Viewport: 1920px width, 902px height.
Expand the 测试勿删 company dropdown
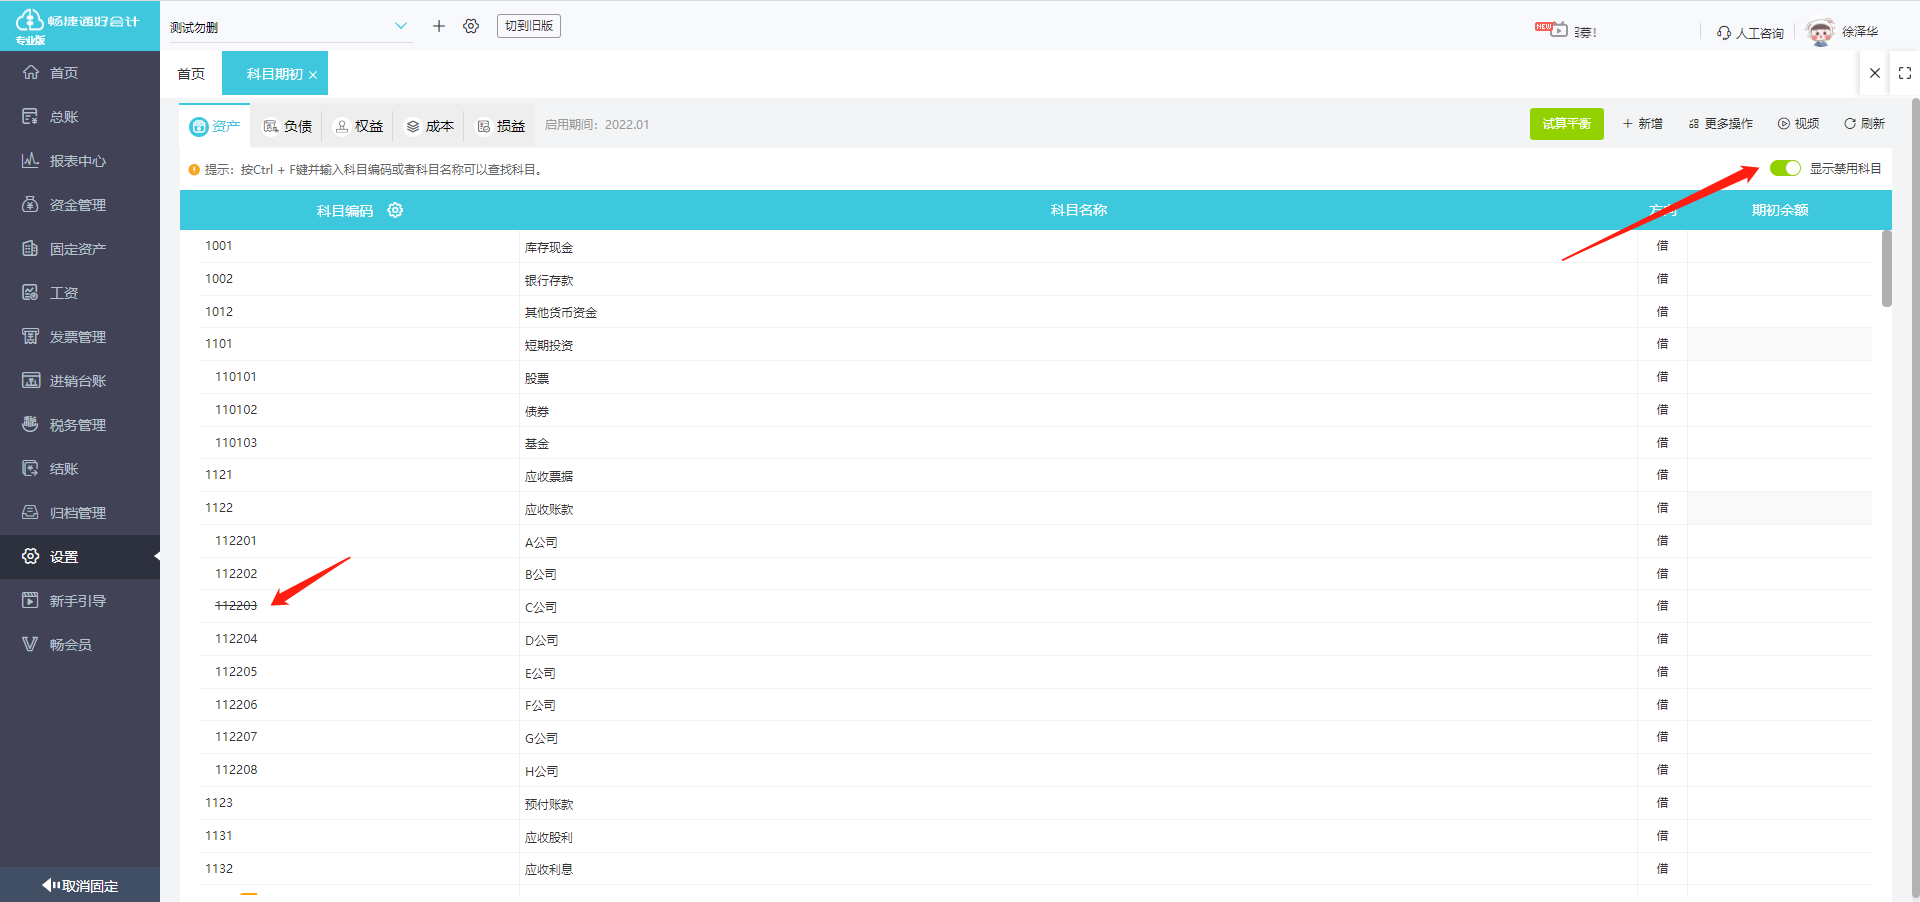[400, 26]
